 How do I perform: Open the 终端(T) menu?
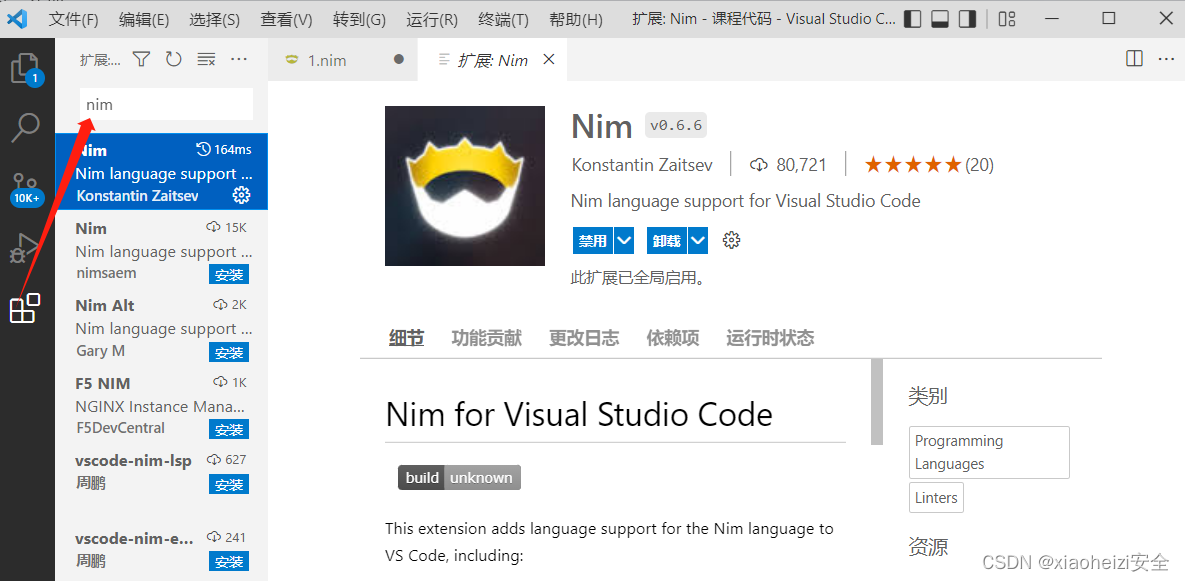coord(503,20)
